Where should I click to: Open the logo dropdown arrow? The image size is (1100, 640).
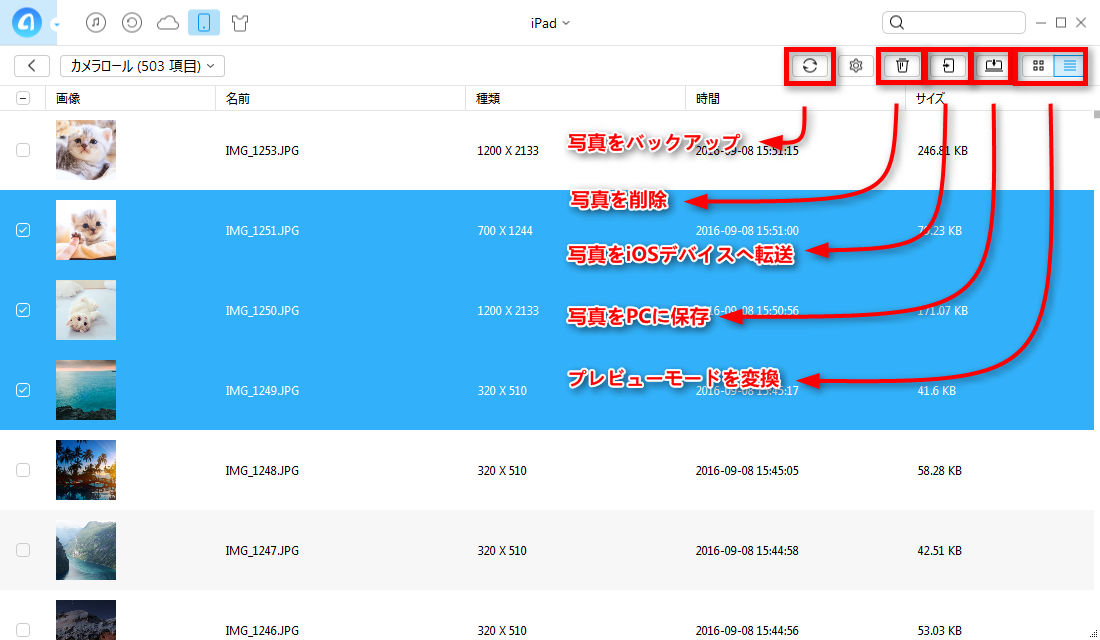(x=57, y=25)
